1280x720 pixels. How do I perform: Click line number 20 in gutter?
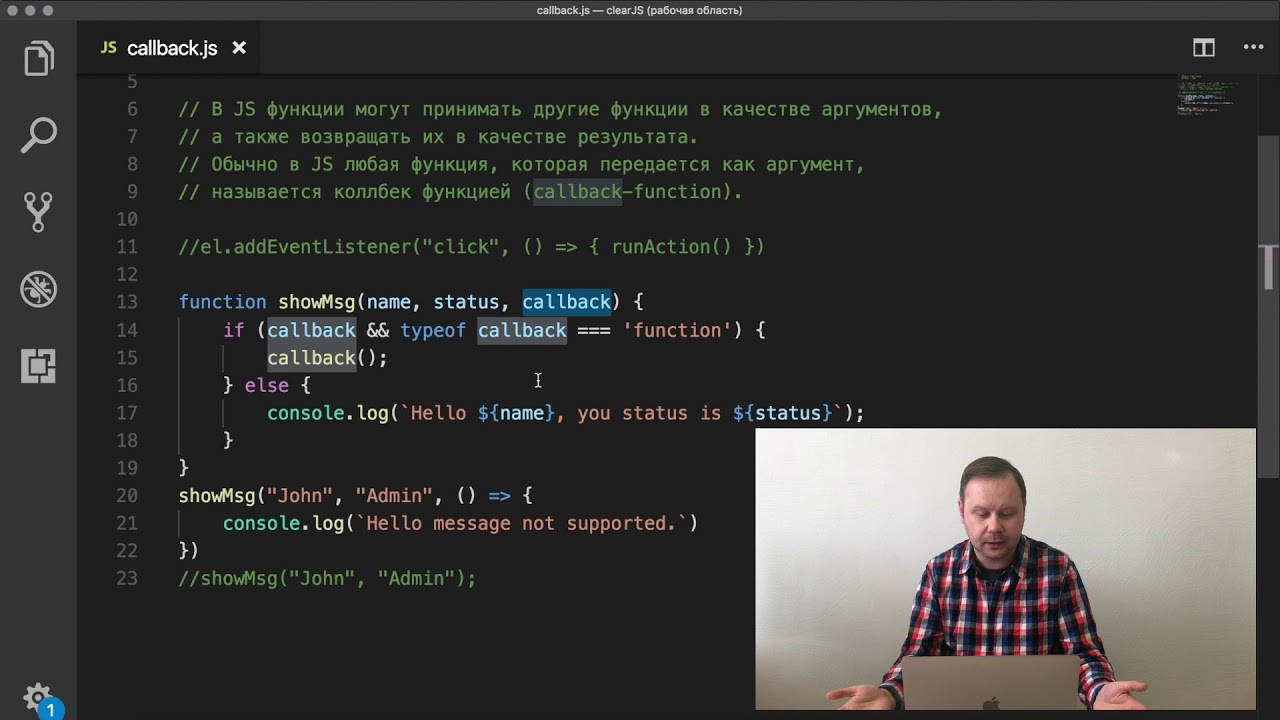point(127,495)
